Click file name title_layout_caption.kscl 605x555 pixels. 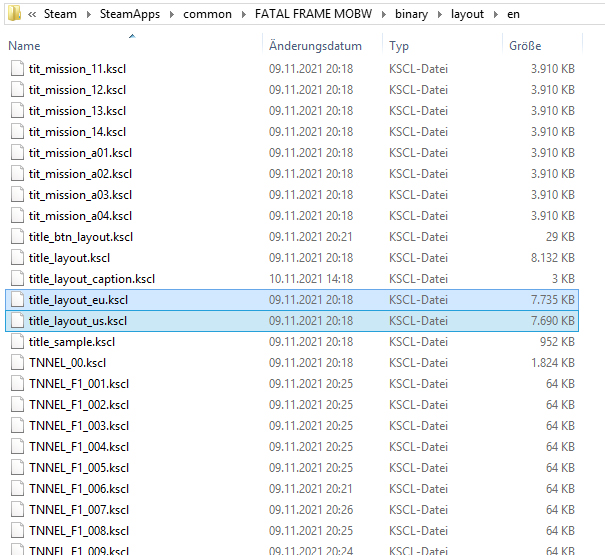click(92, 279)
